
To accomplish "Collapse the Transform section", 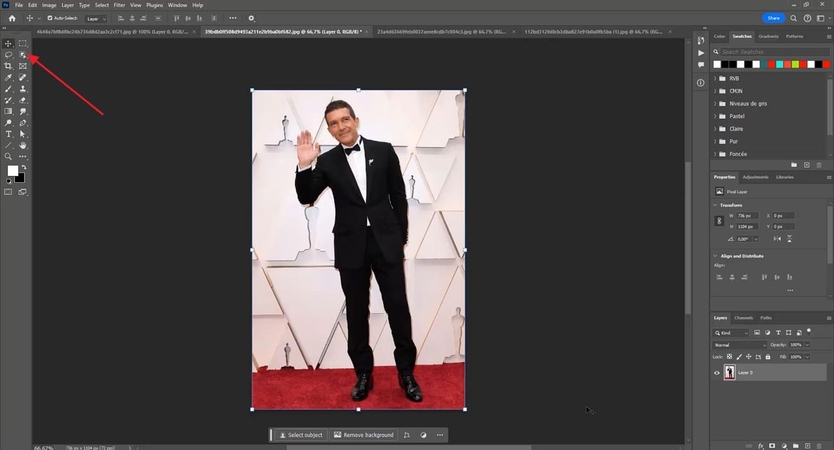I will click(715, 205).
